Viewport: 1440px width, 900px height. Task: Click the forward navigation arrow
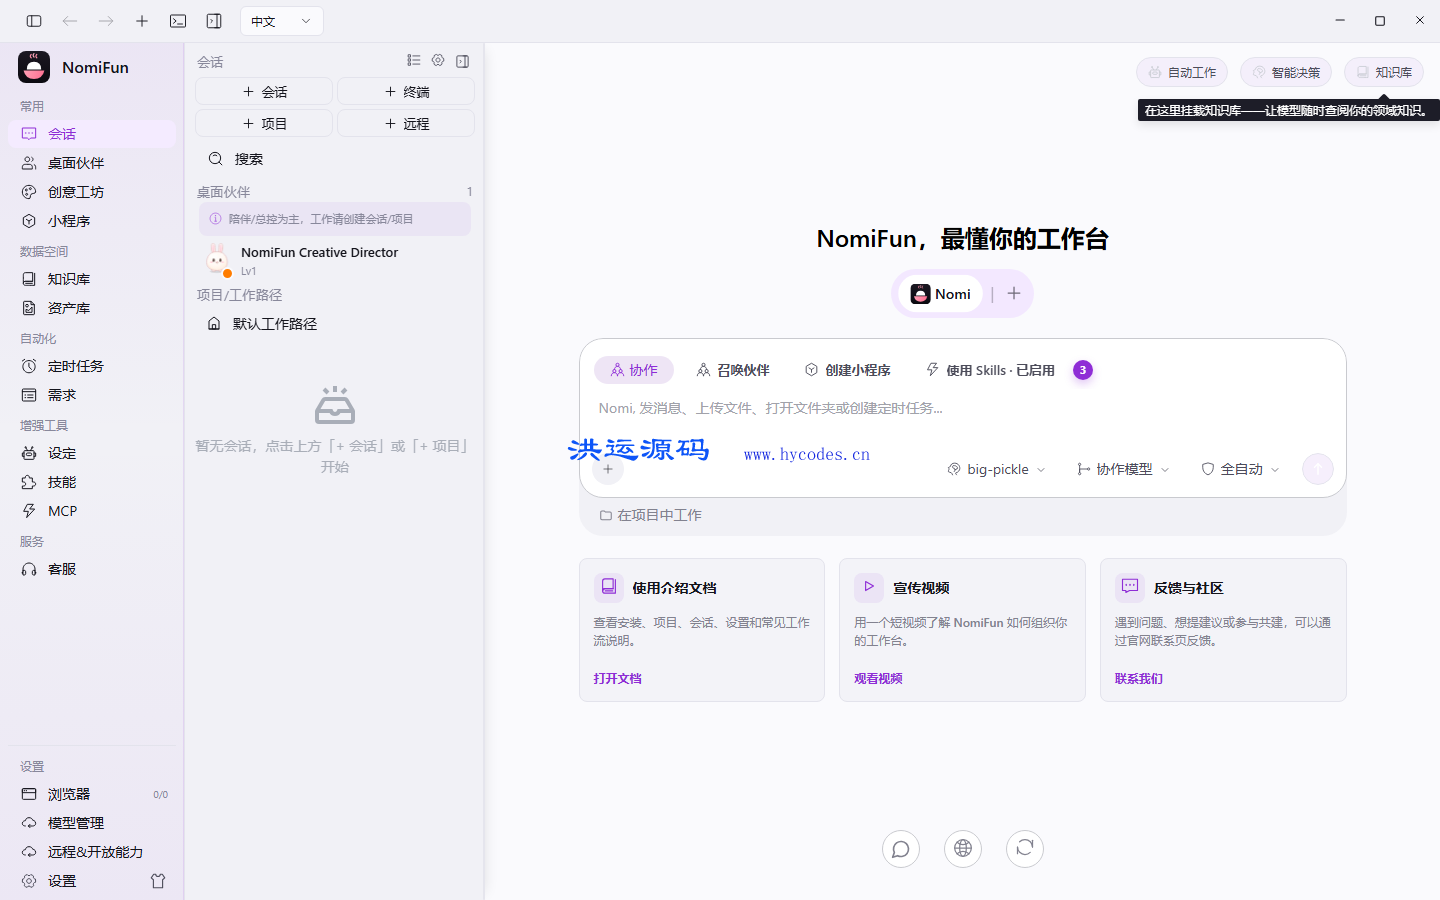coord(106,21)
